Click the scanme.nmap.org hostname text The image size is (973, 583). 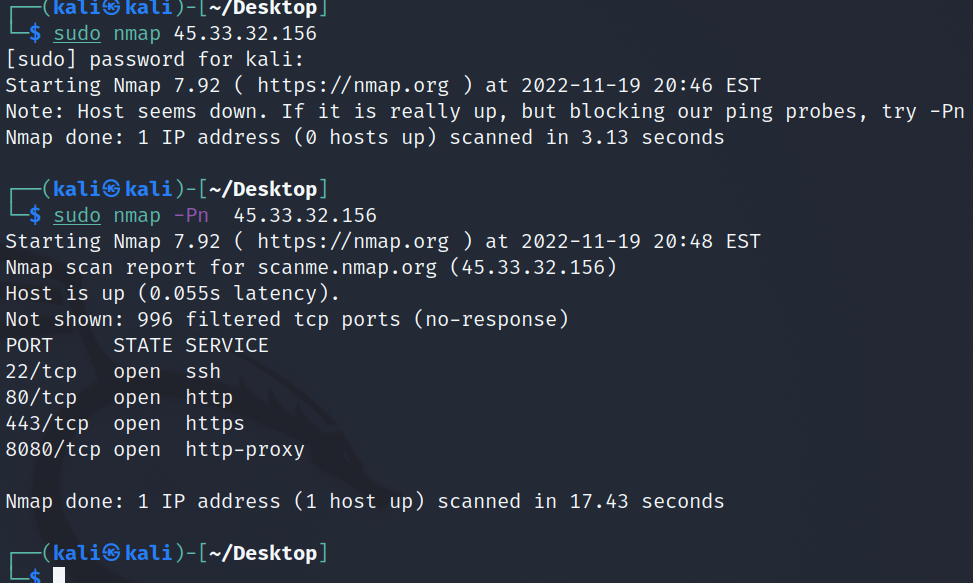pos(347,267)
